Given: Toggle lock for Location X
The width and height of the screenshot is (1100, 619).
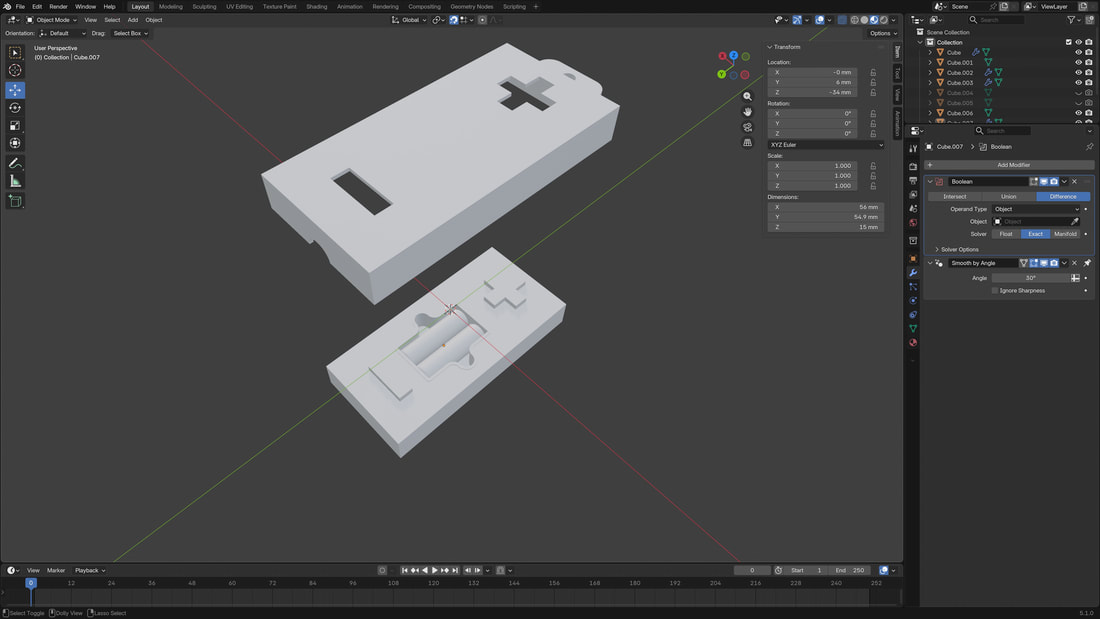Looking at the screenshot, I should [873, 72].
